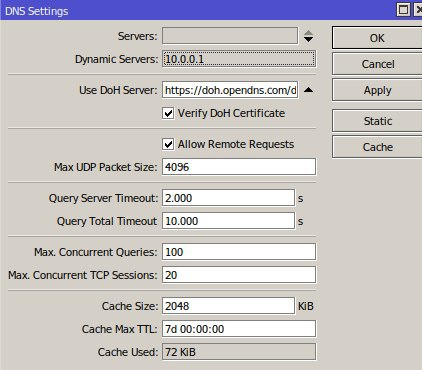Viewport: 422px width, 370px height.
Task: Click the Query Total Timeout field
Action: coord(229,221)
